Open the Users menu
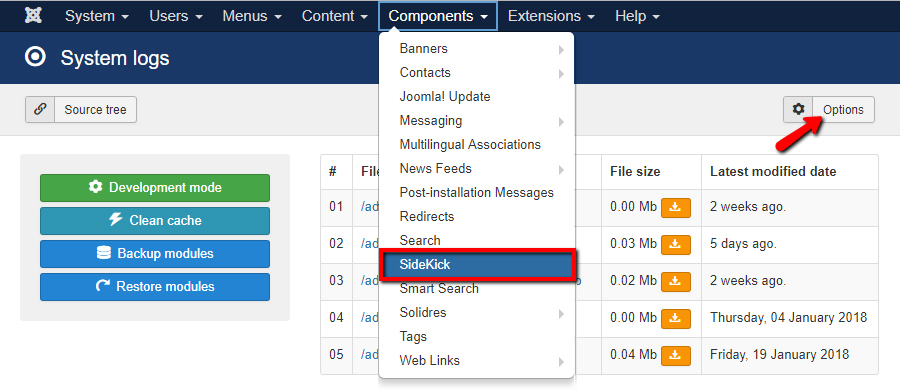 [x=176, y=16]
